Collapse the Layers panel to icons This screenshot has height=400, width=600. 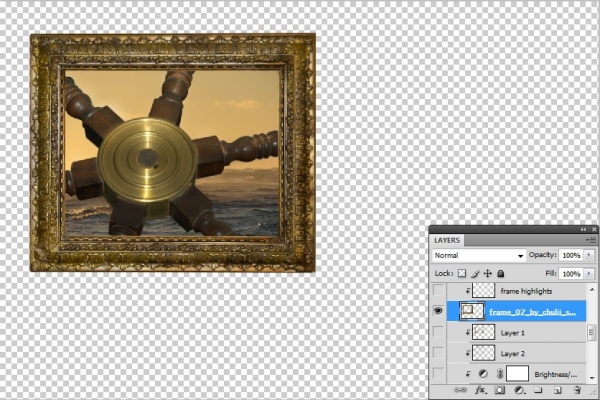click(583, 229)
